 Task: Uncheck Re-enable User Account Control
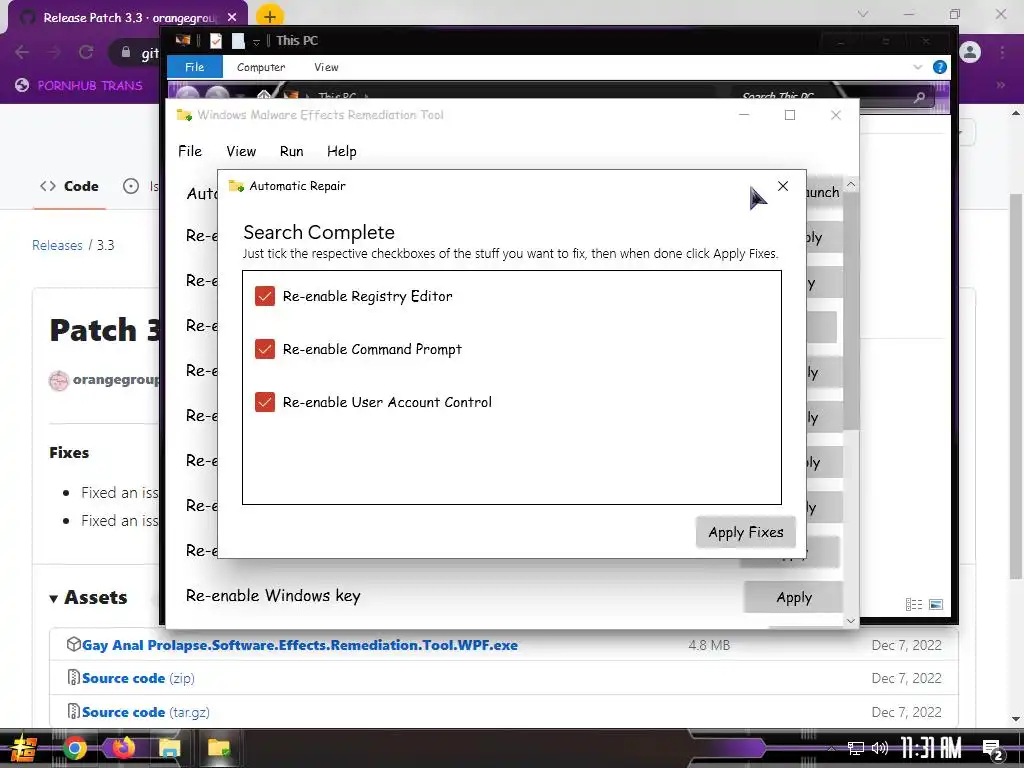coord(264,402)
